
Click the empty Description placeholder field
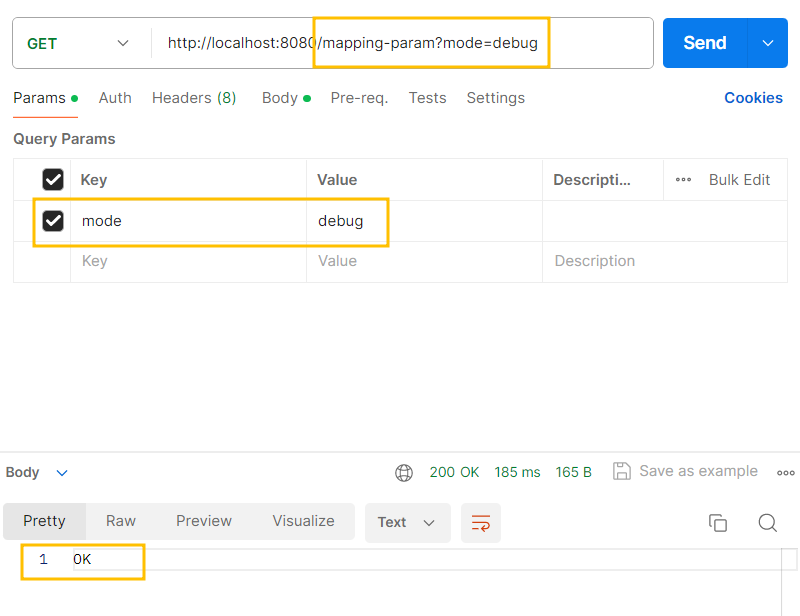click(665, 261)
